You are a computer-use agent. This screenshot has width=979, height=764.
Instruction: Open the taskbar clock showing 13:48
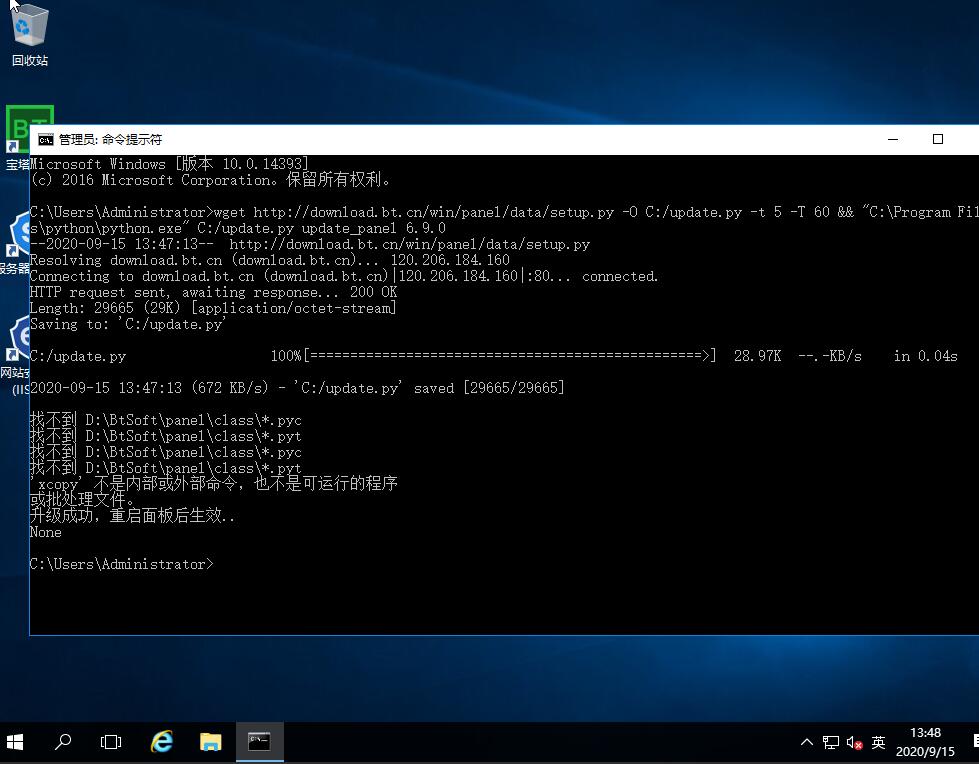pos(925,742)
